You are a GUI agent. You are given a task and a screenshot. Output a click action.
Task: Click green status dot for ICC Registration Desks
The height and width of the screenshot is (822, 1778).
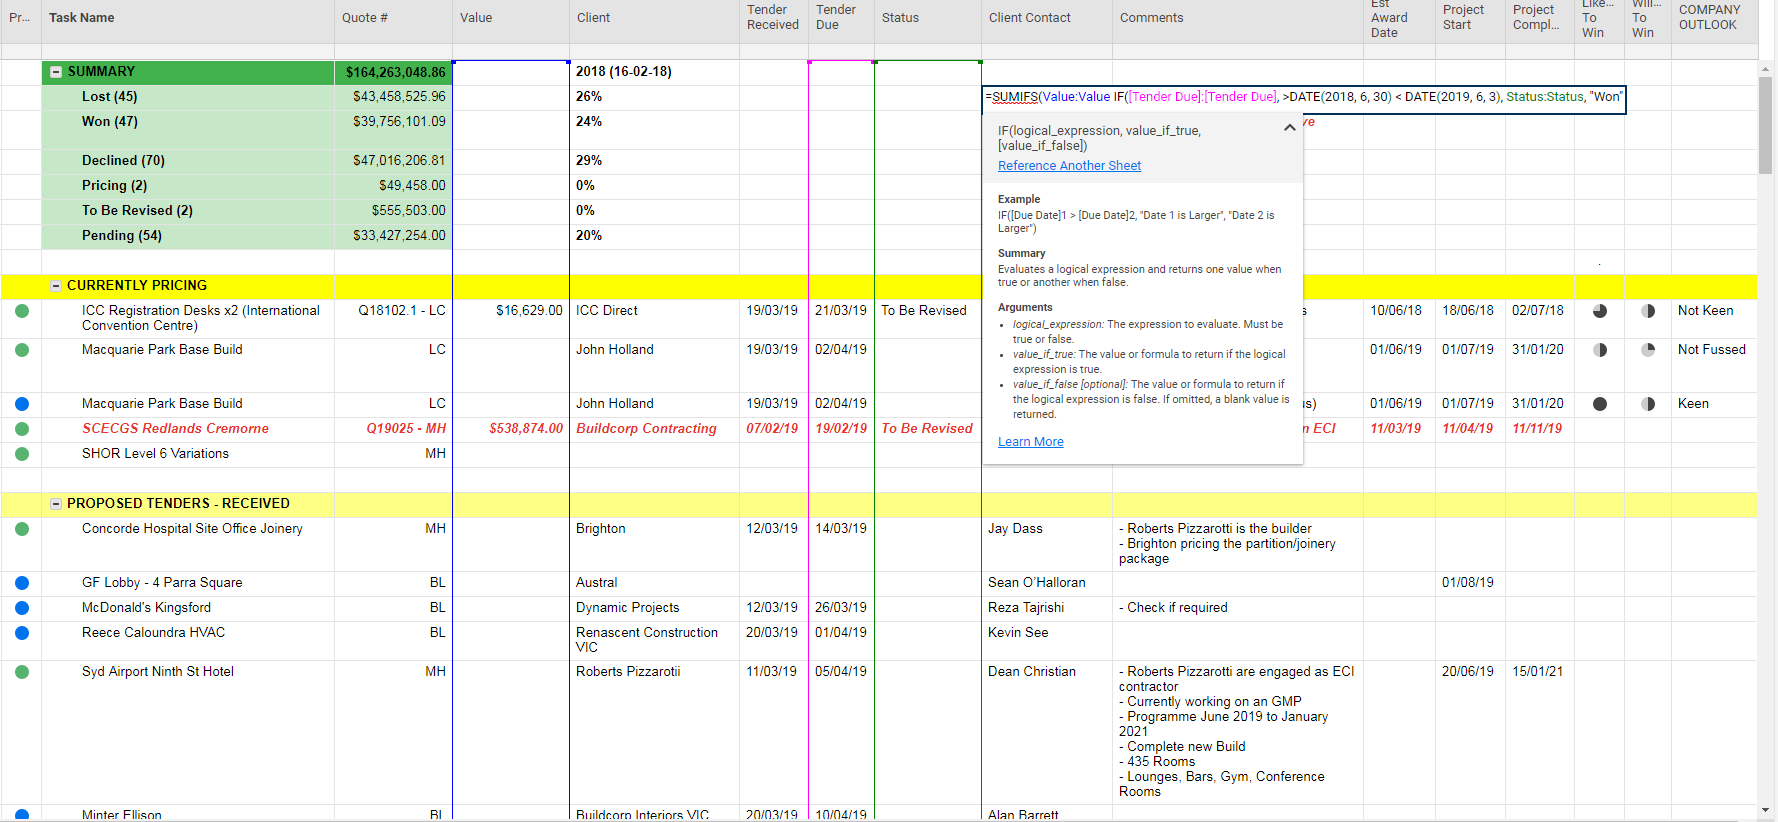22,311
